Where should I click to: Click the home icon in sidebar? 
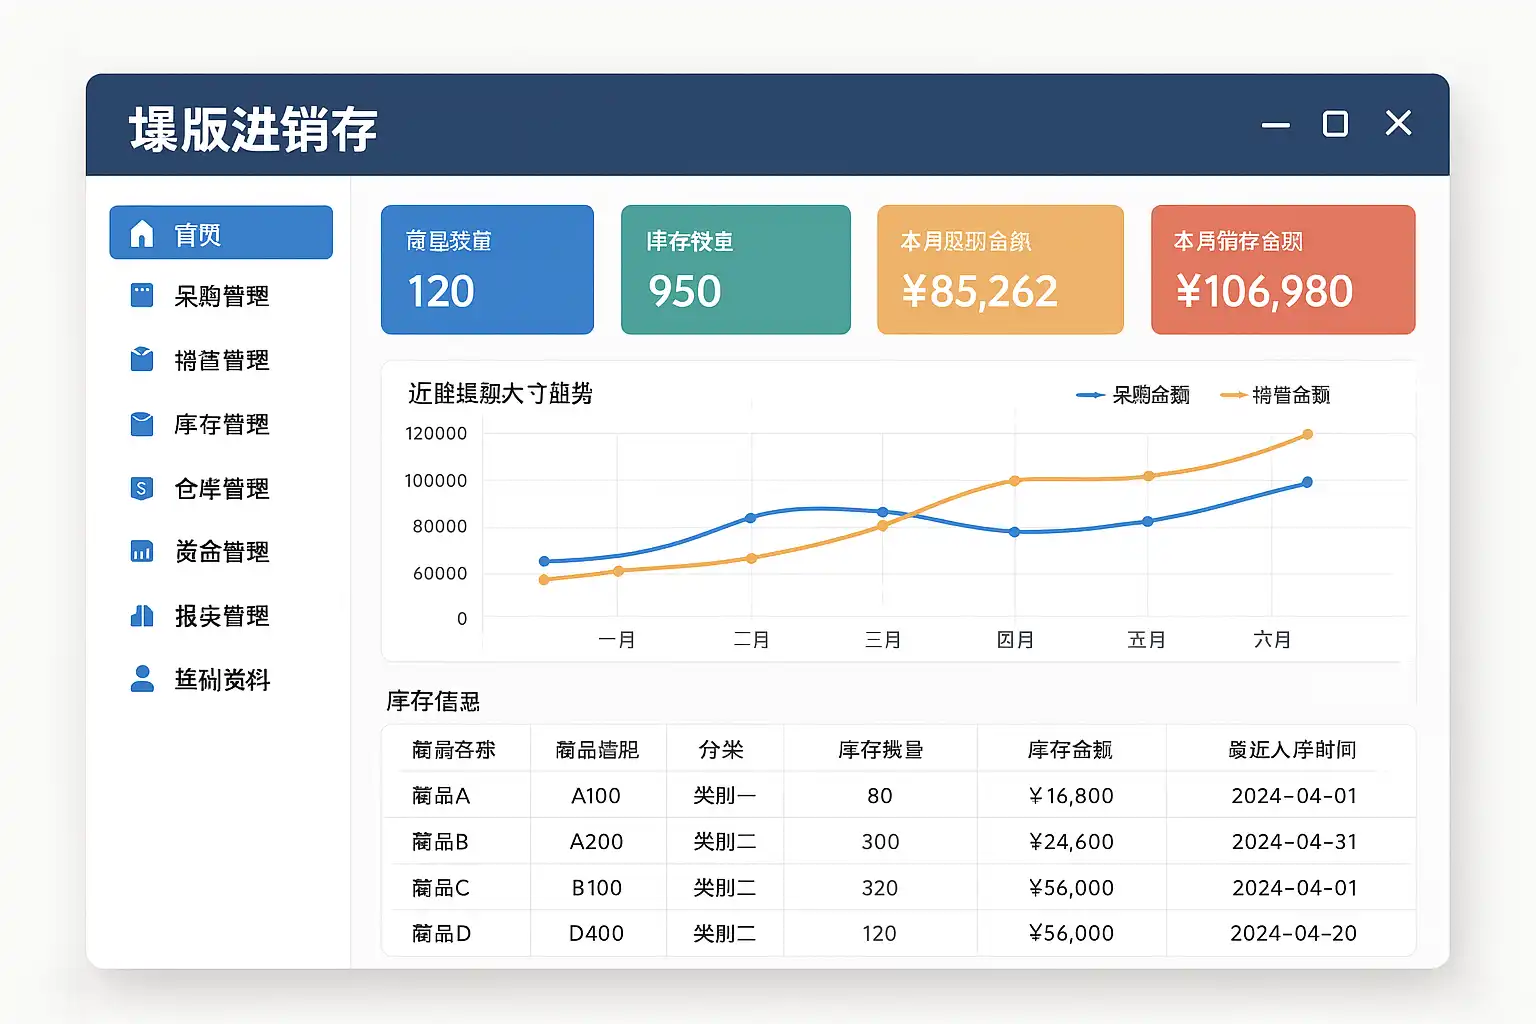tap(142, 234)
